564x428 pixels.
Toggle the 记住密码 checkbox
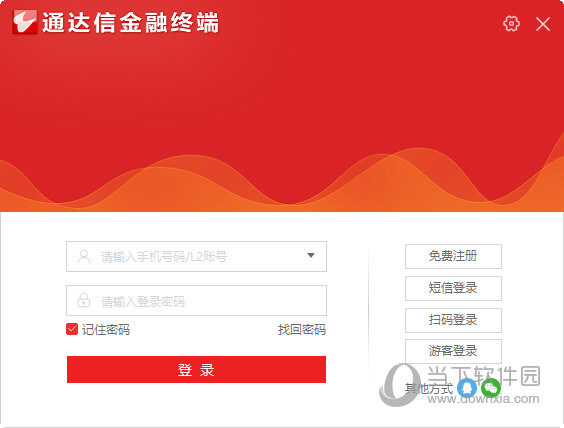(x=72, y=329)
